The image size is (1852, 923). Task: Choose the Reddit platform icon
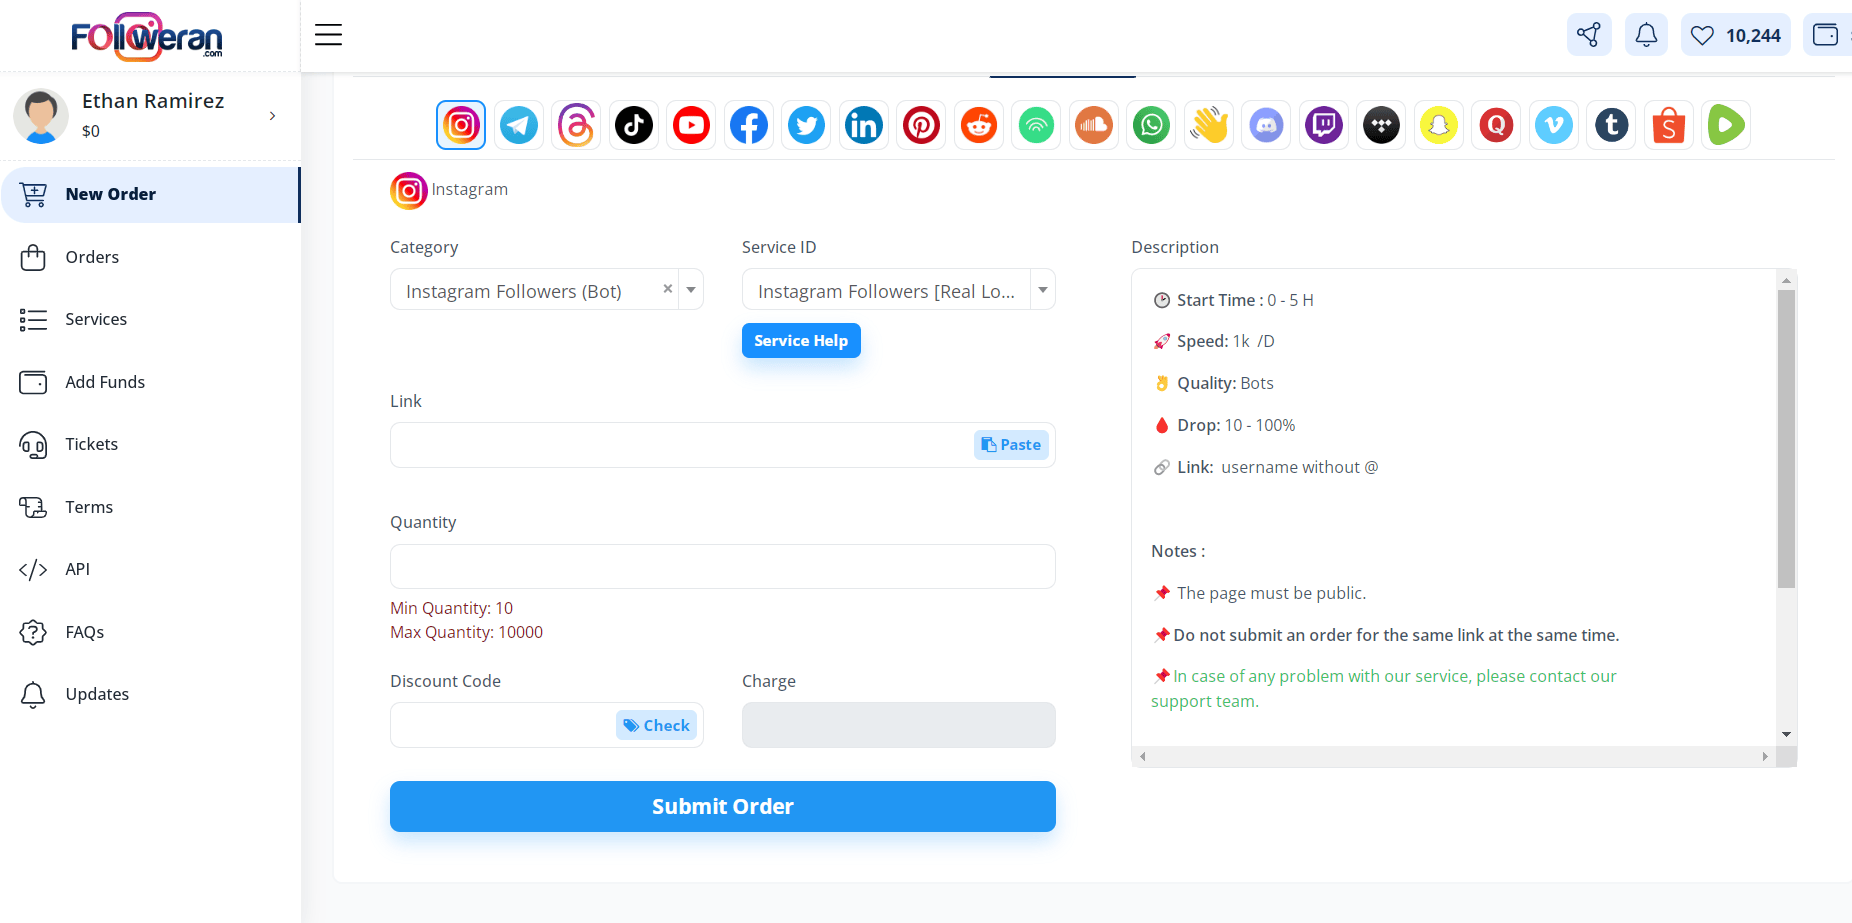click(x=979, y=125)
